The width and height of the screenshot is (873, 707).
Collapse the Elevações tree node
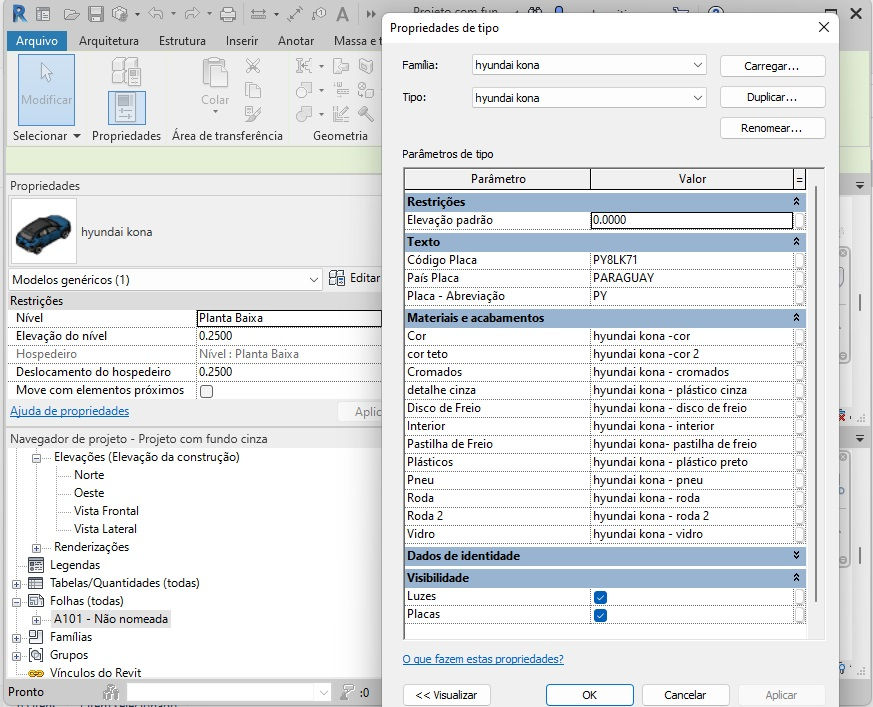tap(37, 458)
